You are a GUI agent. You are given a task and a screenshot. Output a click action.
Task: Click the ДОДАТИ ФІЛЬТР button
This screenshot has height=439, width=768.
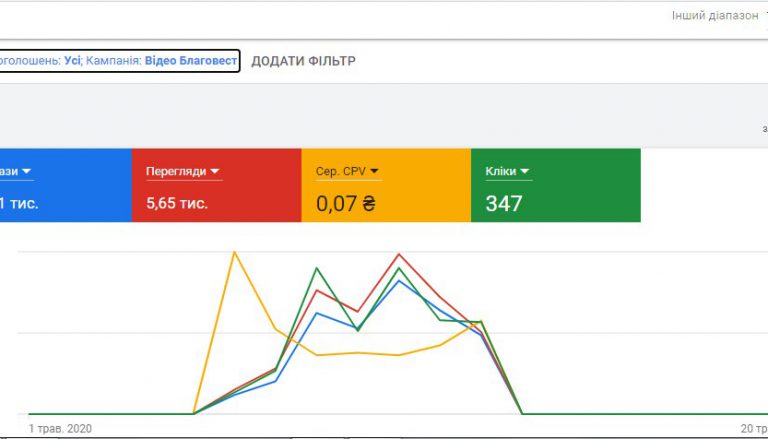click(x=303, y=61)
